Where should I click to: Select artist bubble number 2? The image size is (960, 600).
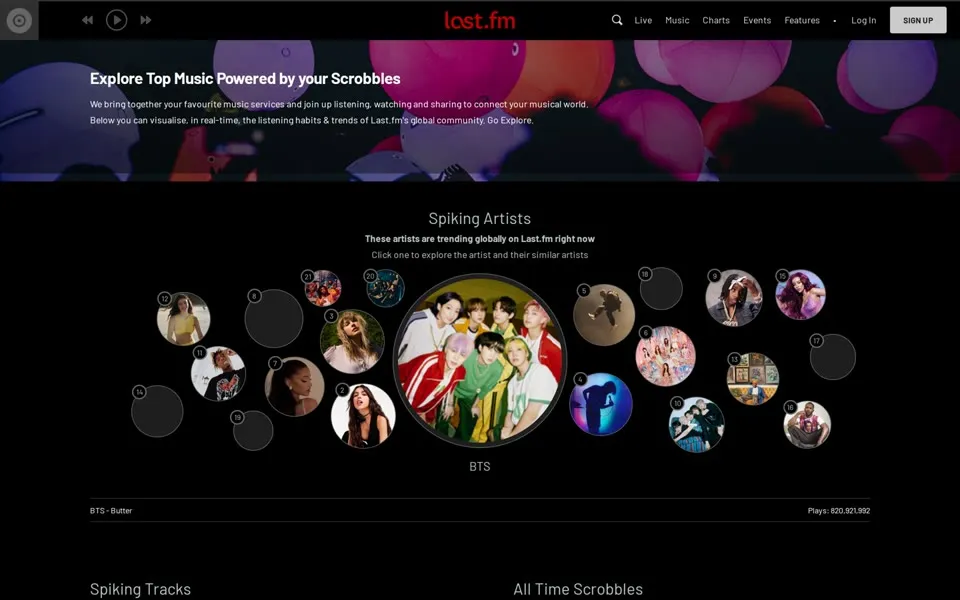pyautogui.click(x=363, y=416)
